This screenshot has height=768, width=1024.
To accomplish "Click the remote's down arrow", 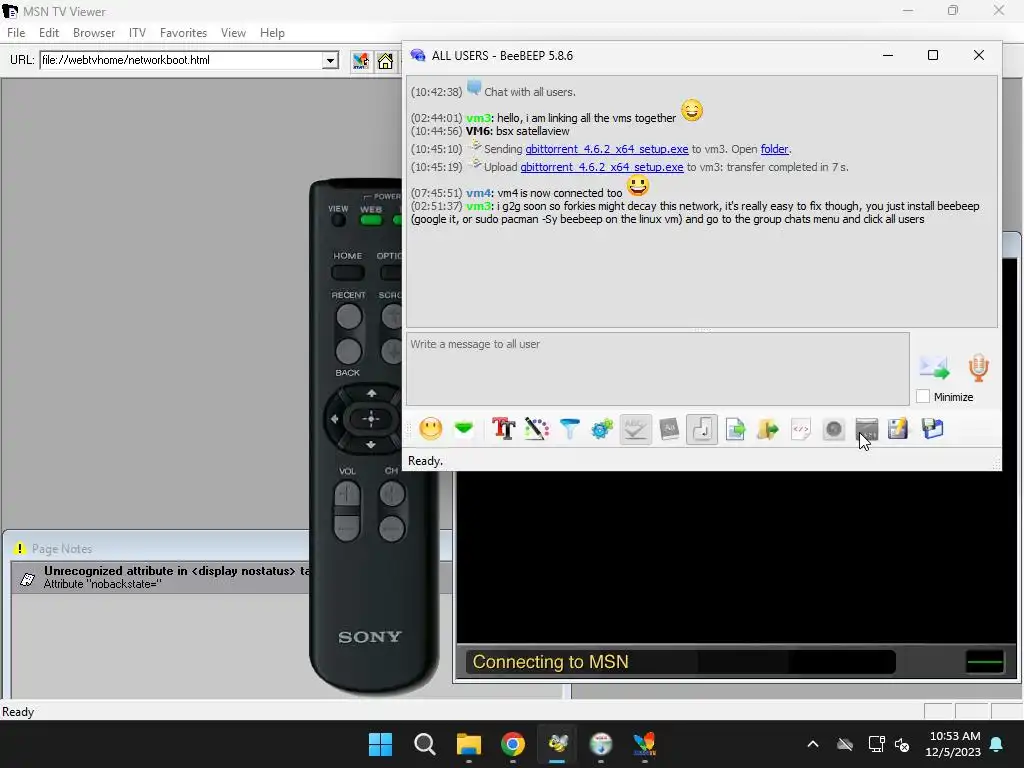I will point(371,445).
